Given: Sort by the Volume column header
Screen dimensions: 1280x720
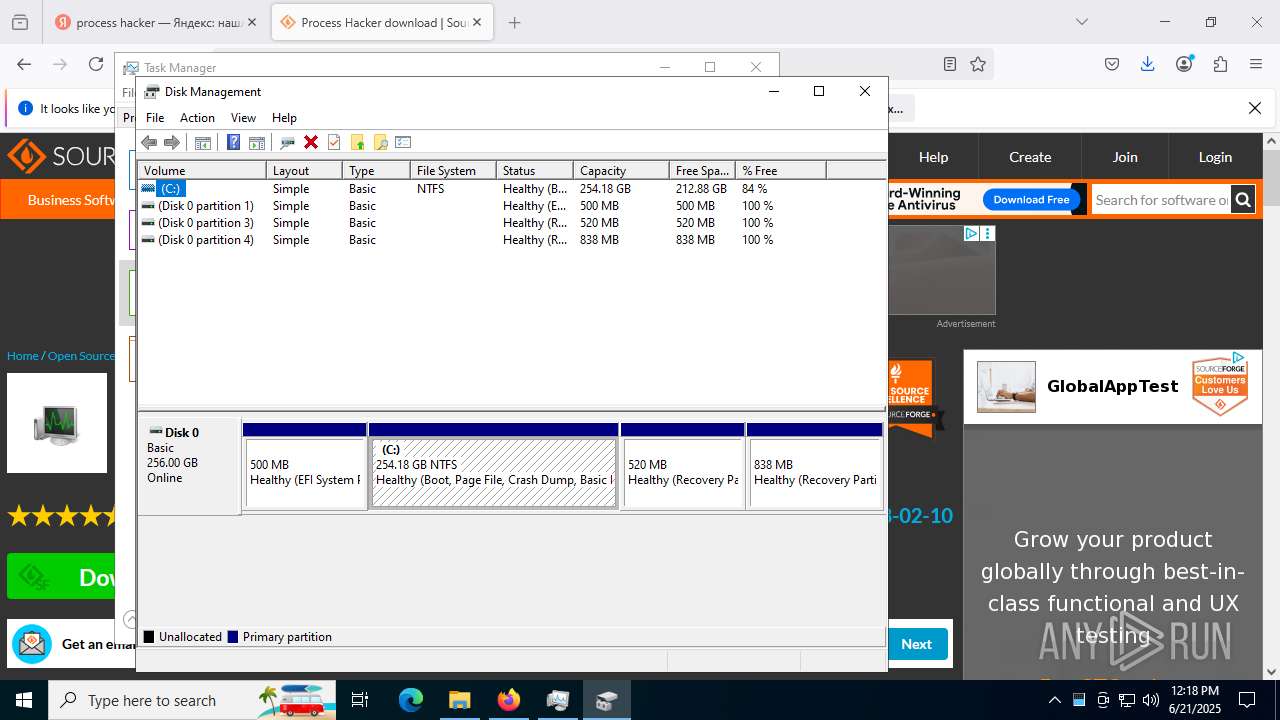Looking at the screenshot, I should [202, 171].
